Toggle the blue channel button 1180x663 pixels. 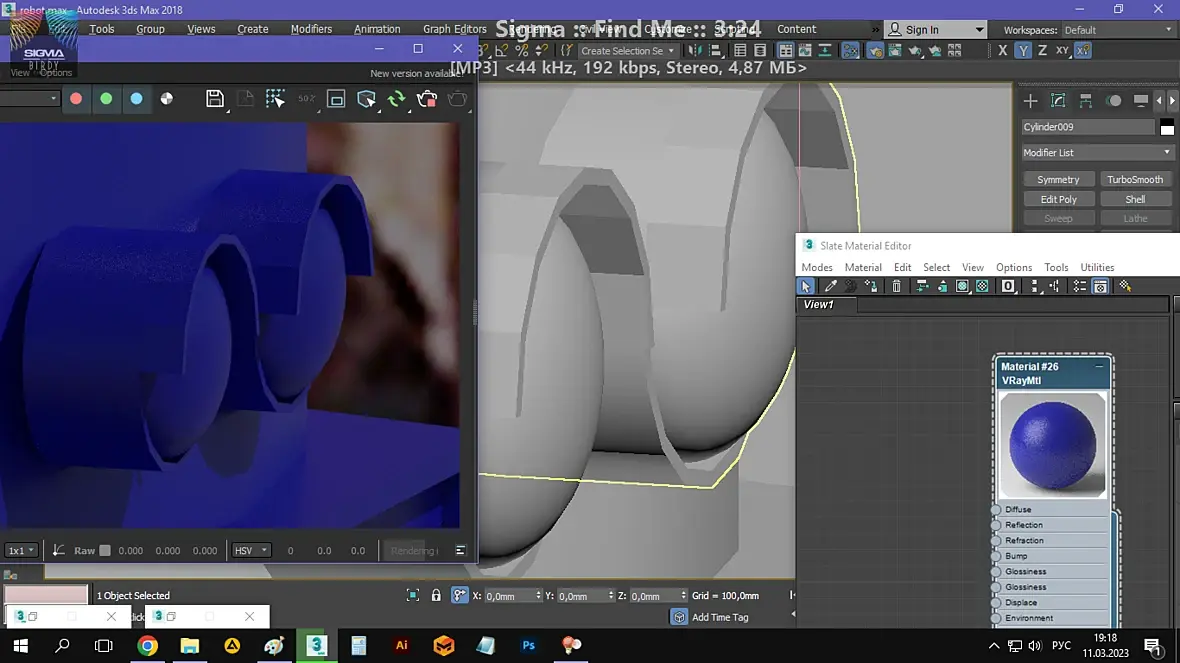click(x=136, y=98)
